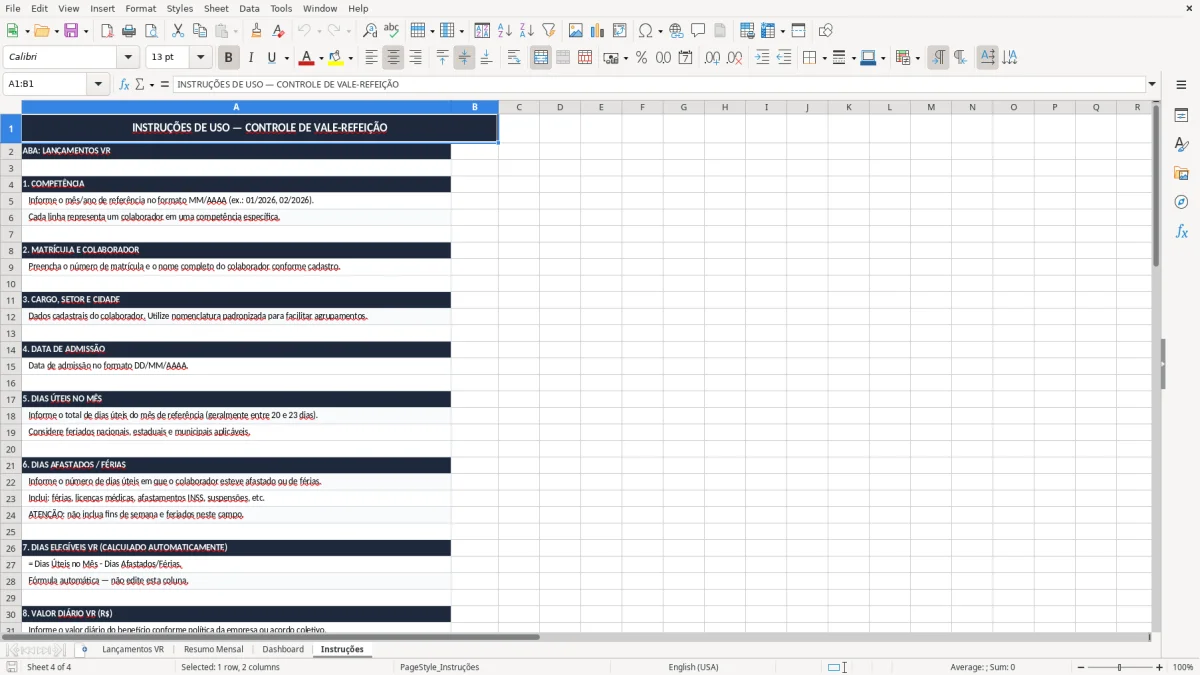The height and width of the screenshot is (675, 1200).
Task: Copy the selection to clipboard
Action: [200, 31]
